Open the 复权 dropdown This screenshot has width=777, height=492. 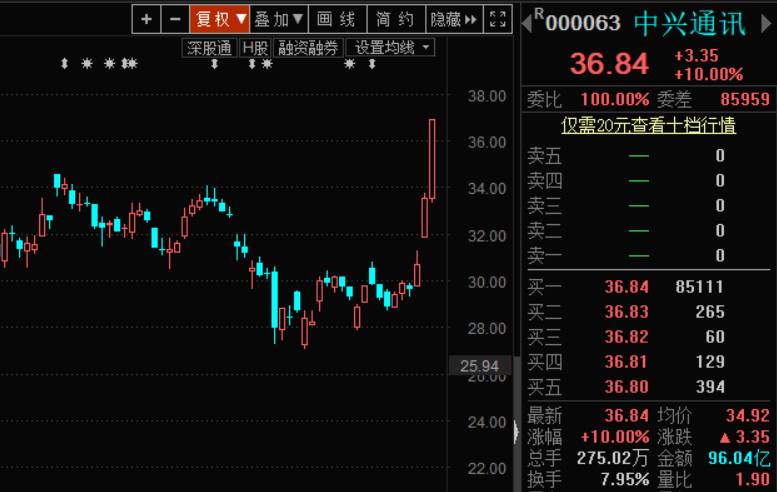click(220, 19)
